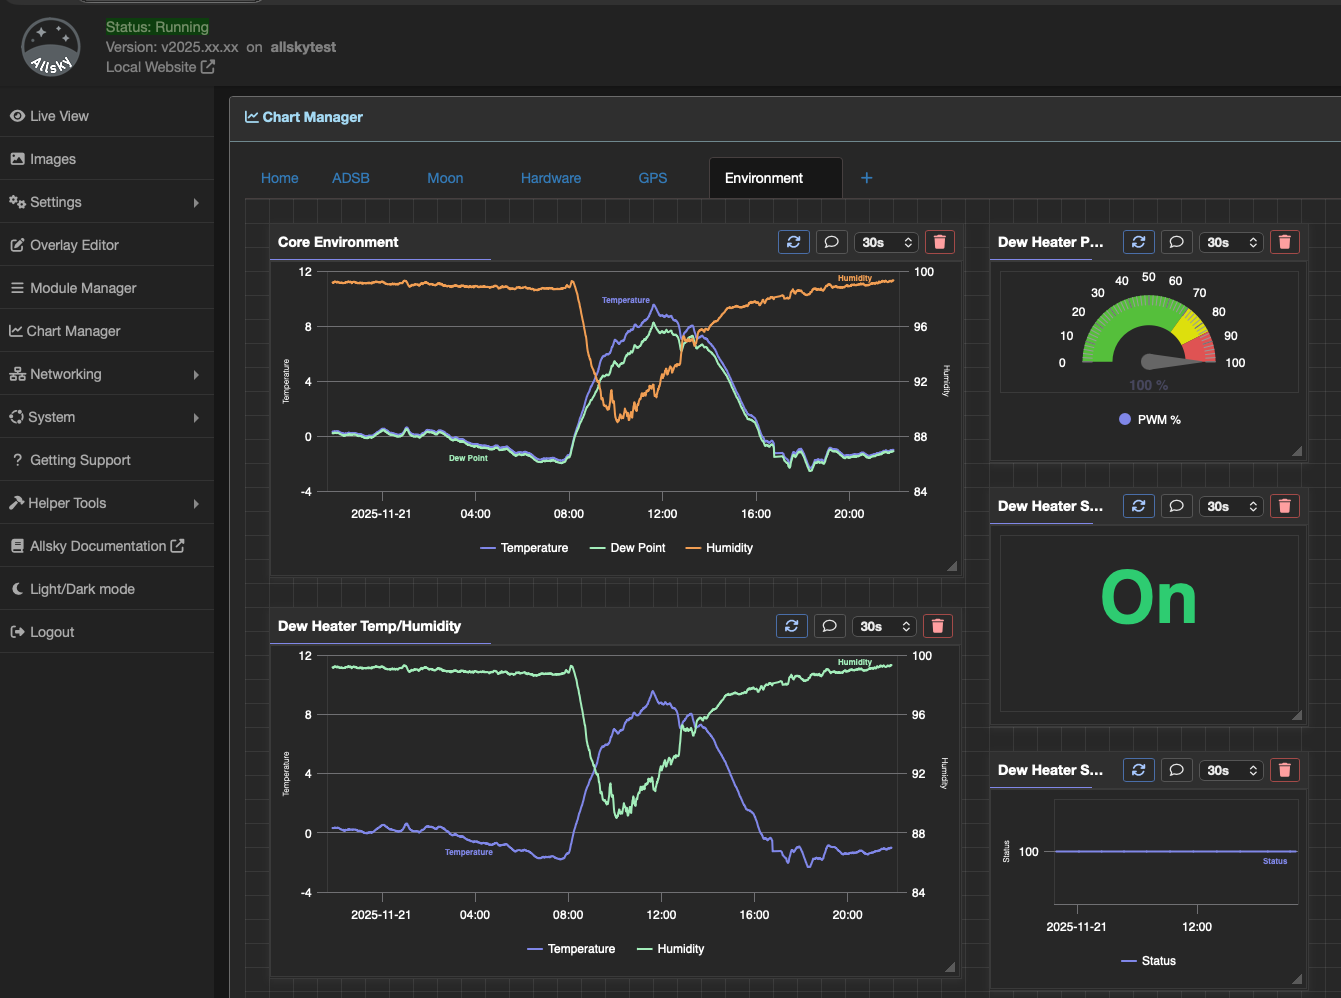Open the Local Website link

pos(152,66)
